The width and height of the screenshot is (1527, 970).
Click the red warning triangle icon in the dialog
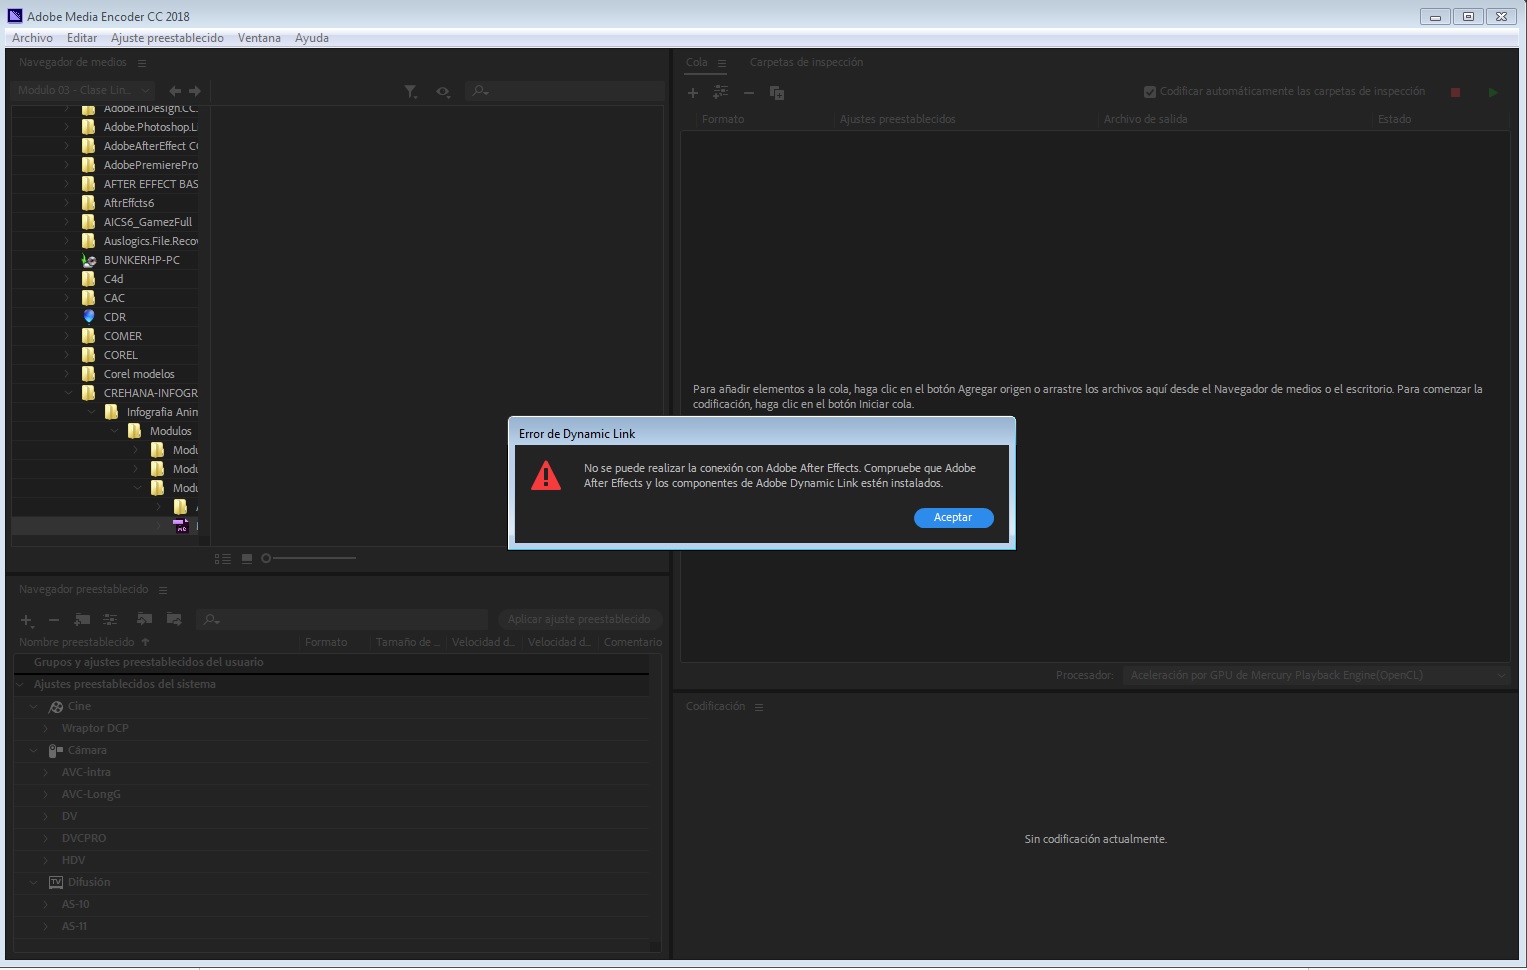pos(546,475)
